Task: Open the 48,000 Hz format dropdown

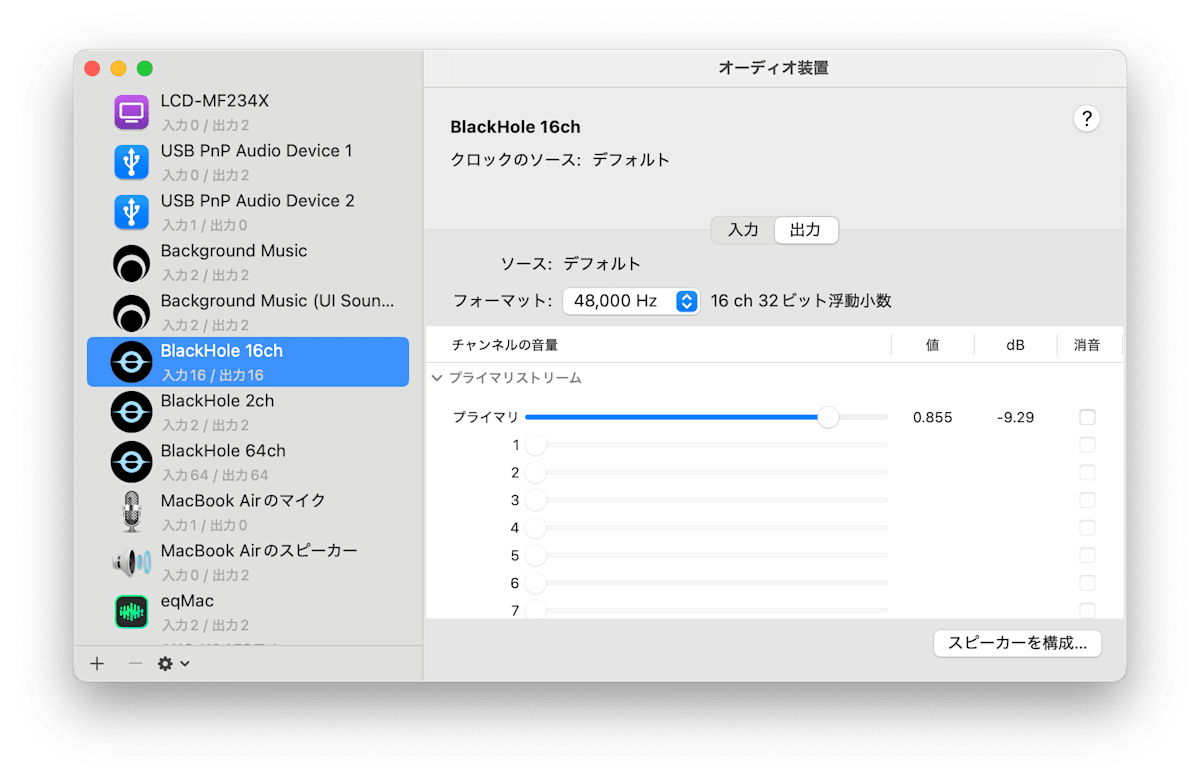Action: click(x=631, y=301)
